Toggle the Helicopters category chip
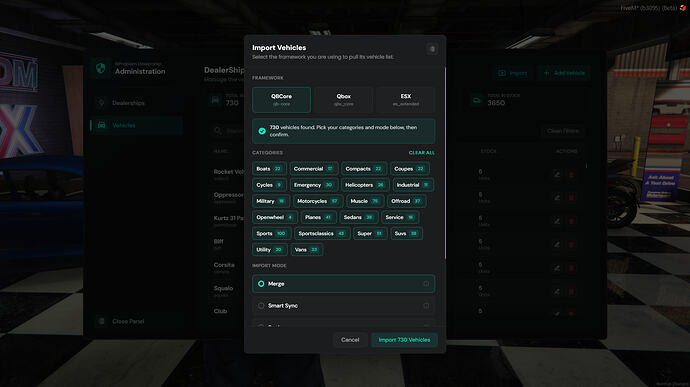Viewport: 690px width, 387px height. tap(365, 185)
